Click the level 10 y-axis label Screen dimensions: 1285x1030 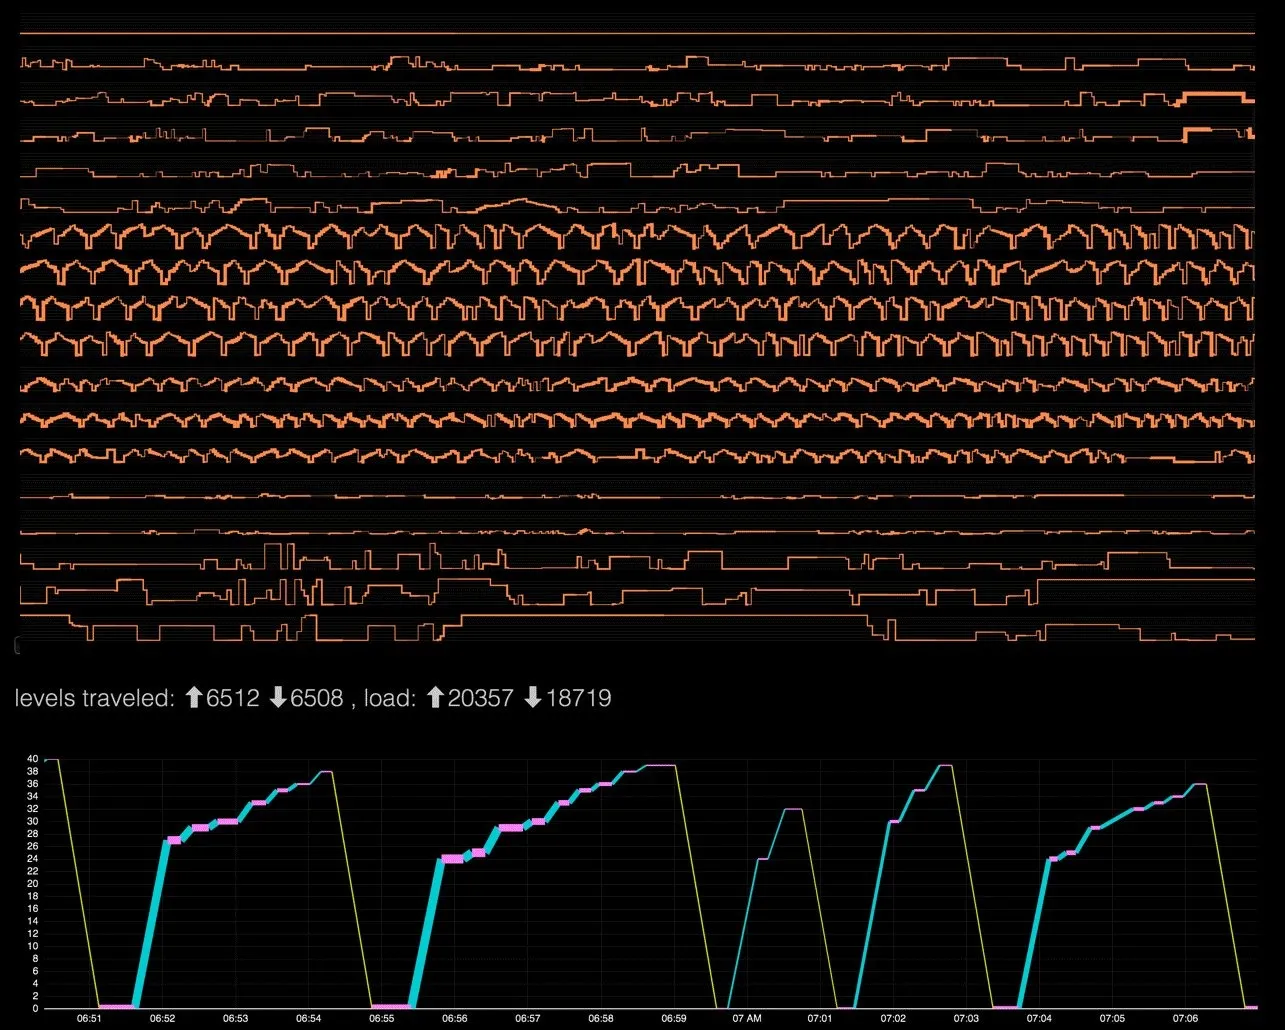click(32, 946)
